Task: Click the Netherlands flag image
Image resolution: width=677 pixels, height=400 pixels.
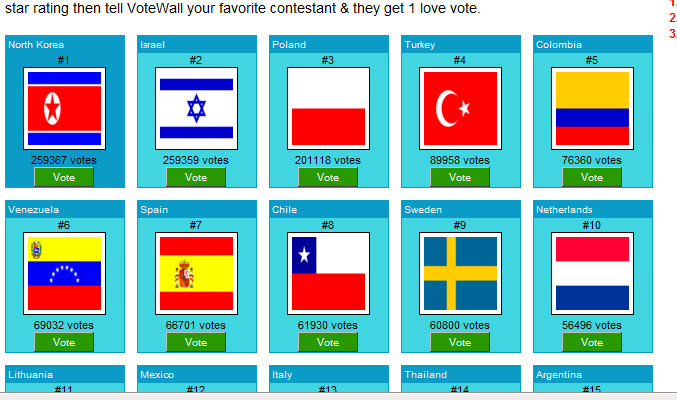Action: pyautogui.click(x=592, y=273)
